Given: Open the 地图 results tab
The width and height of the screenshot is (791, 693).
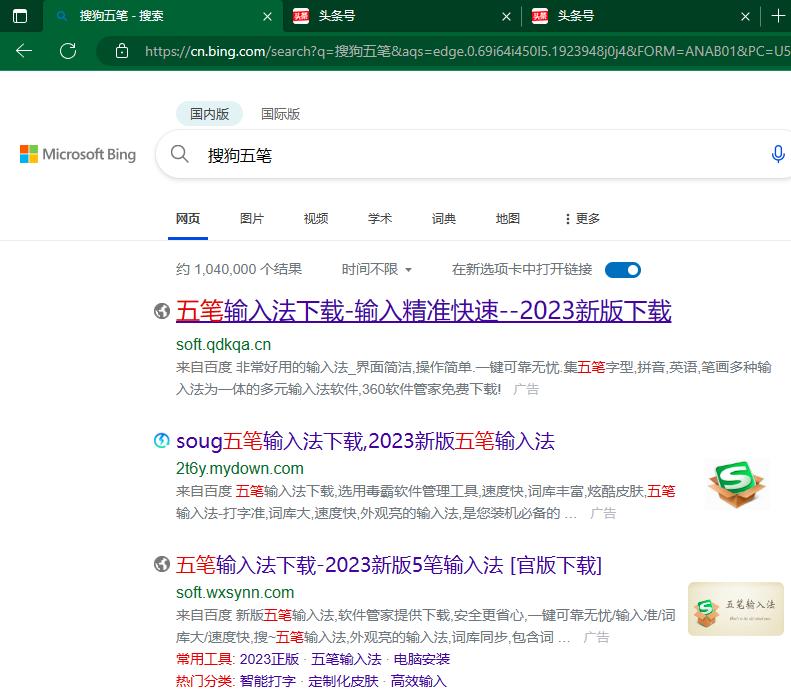Looking at the screenshot, I should [x=508, y=219].
